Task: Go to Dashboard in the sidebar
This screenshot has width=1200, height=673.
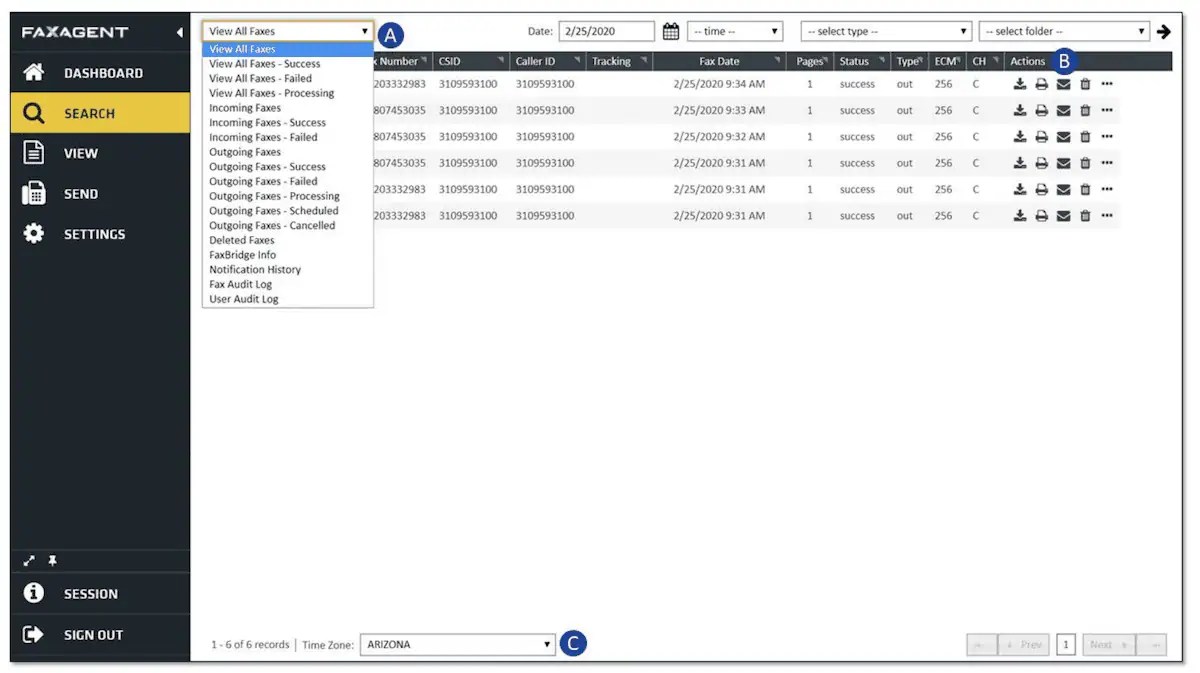Action: pos(102,73)
